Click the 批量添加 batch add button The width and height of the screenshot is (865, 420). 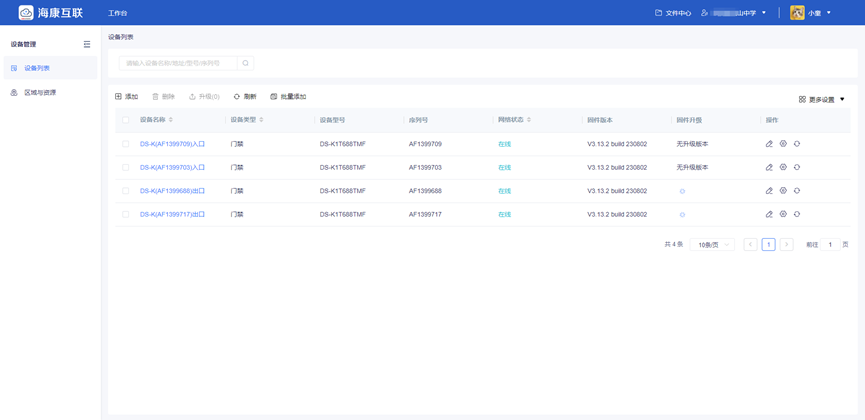[288, 97]
